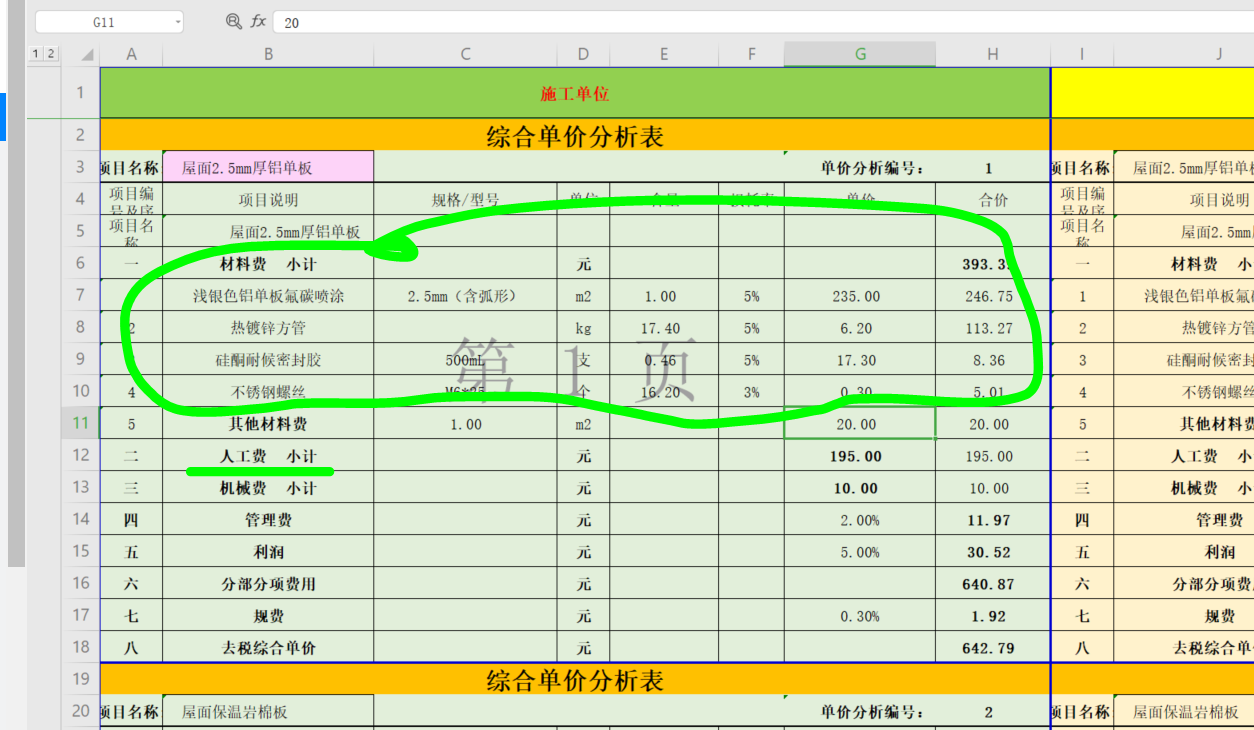Click 管理费 cell in column B
The height and width of the screenshot is (730, 1254).
[268, 520]
